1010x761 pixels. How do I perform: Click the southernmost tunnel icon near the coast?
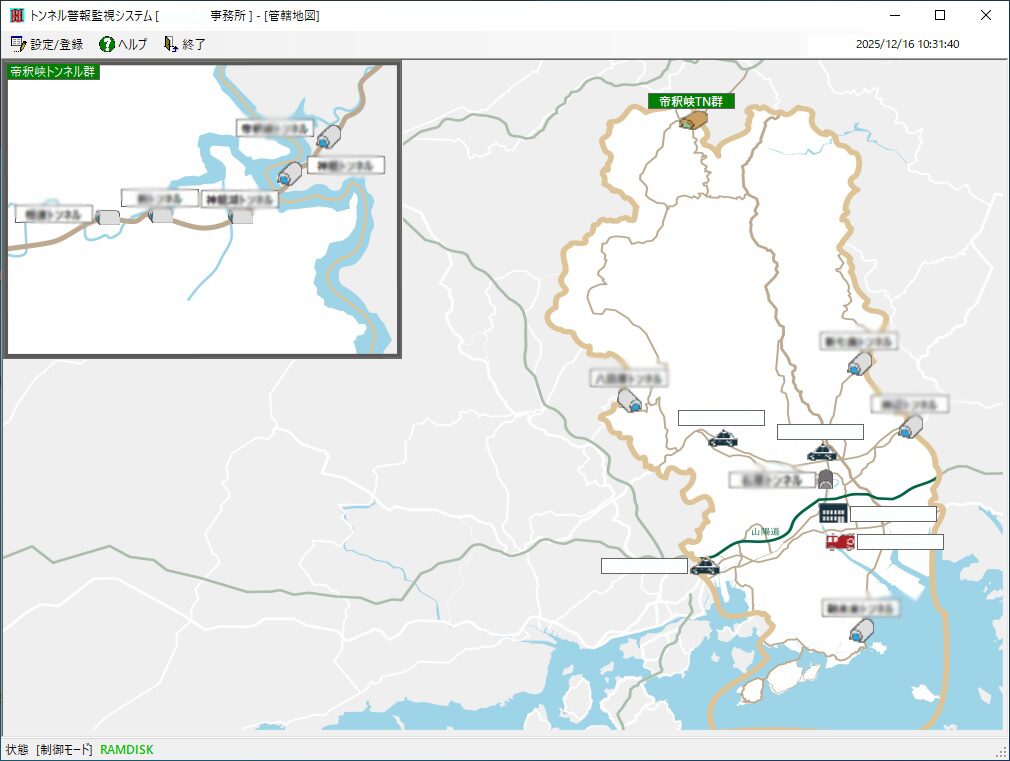[860, 630]
